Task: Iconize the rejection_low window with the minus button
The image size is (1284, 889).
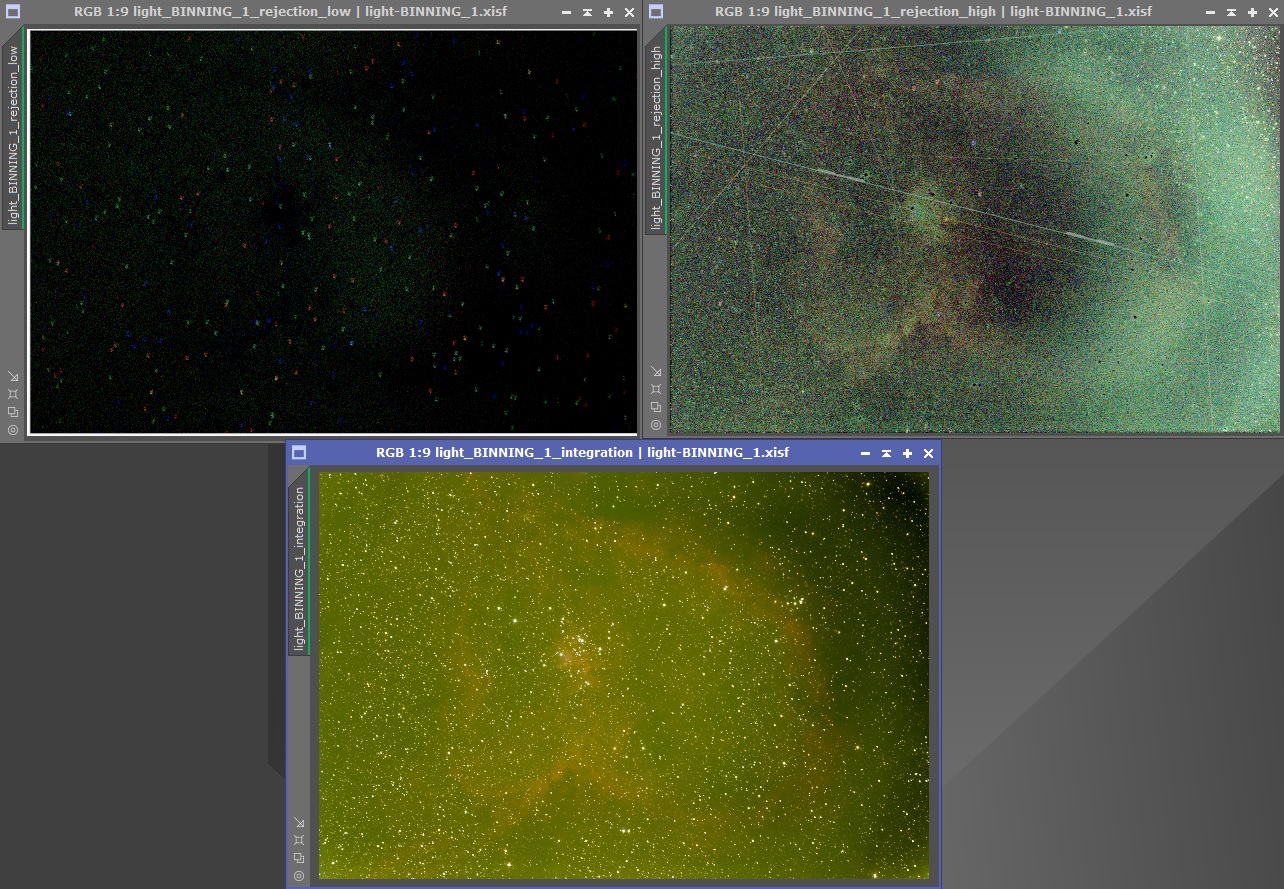Action: coord(566,12)
